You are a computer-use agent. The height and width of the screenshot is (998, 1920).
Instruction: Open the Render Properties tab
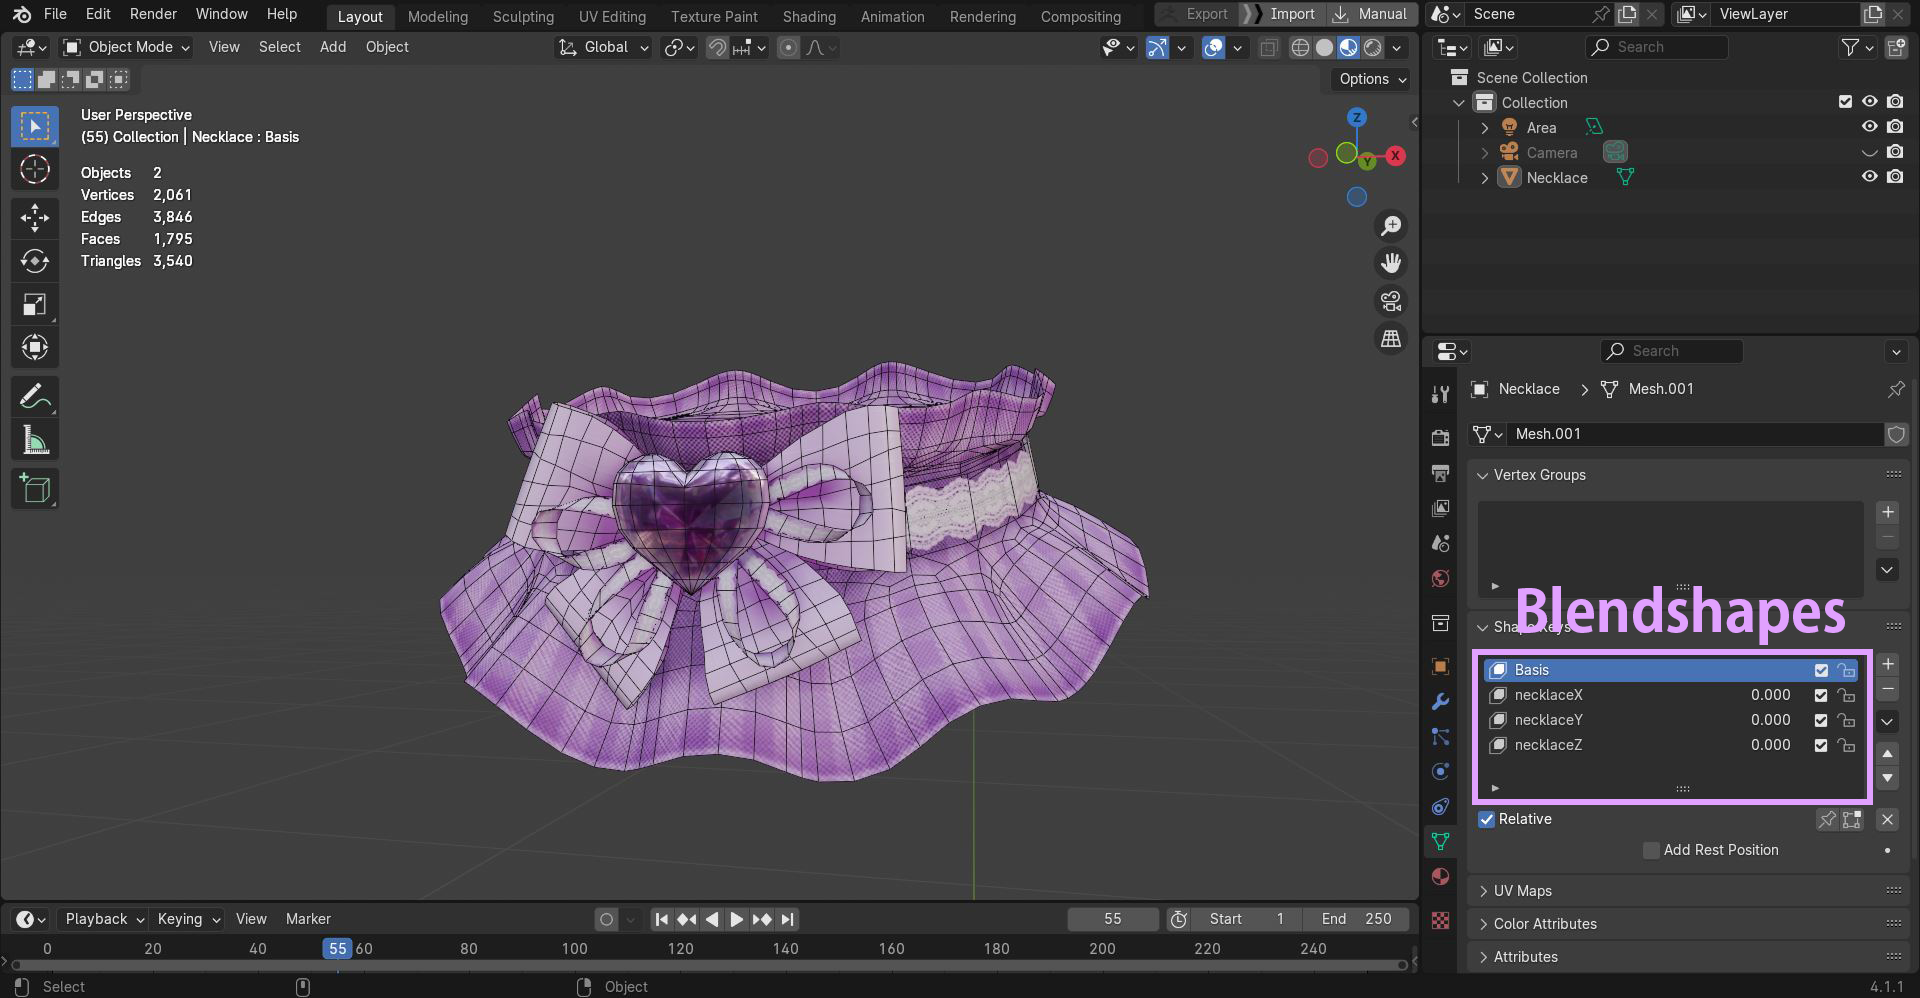tap(1440, 438)
